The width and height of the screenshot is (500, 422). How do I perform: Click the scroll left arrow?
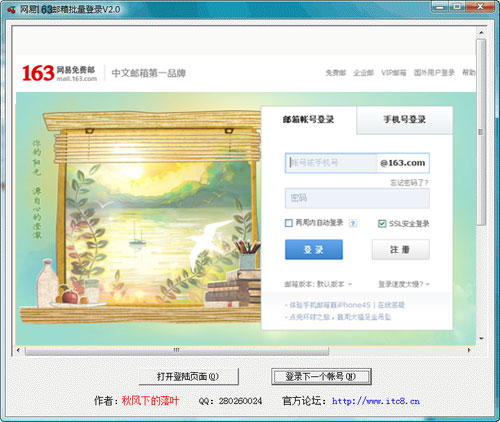pyautogui.click(x=18, y=350)
